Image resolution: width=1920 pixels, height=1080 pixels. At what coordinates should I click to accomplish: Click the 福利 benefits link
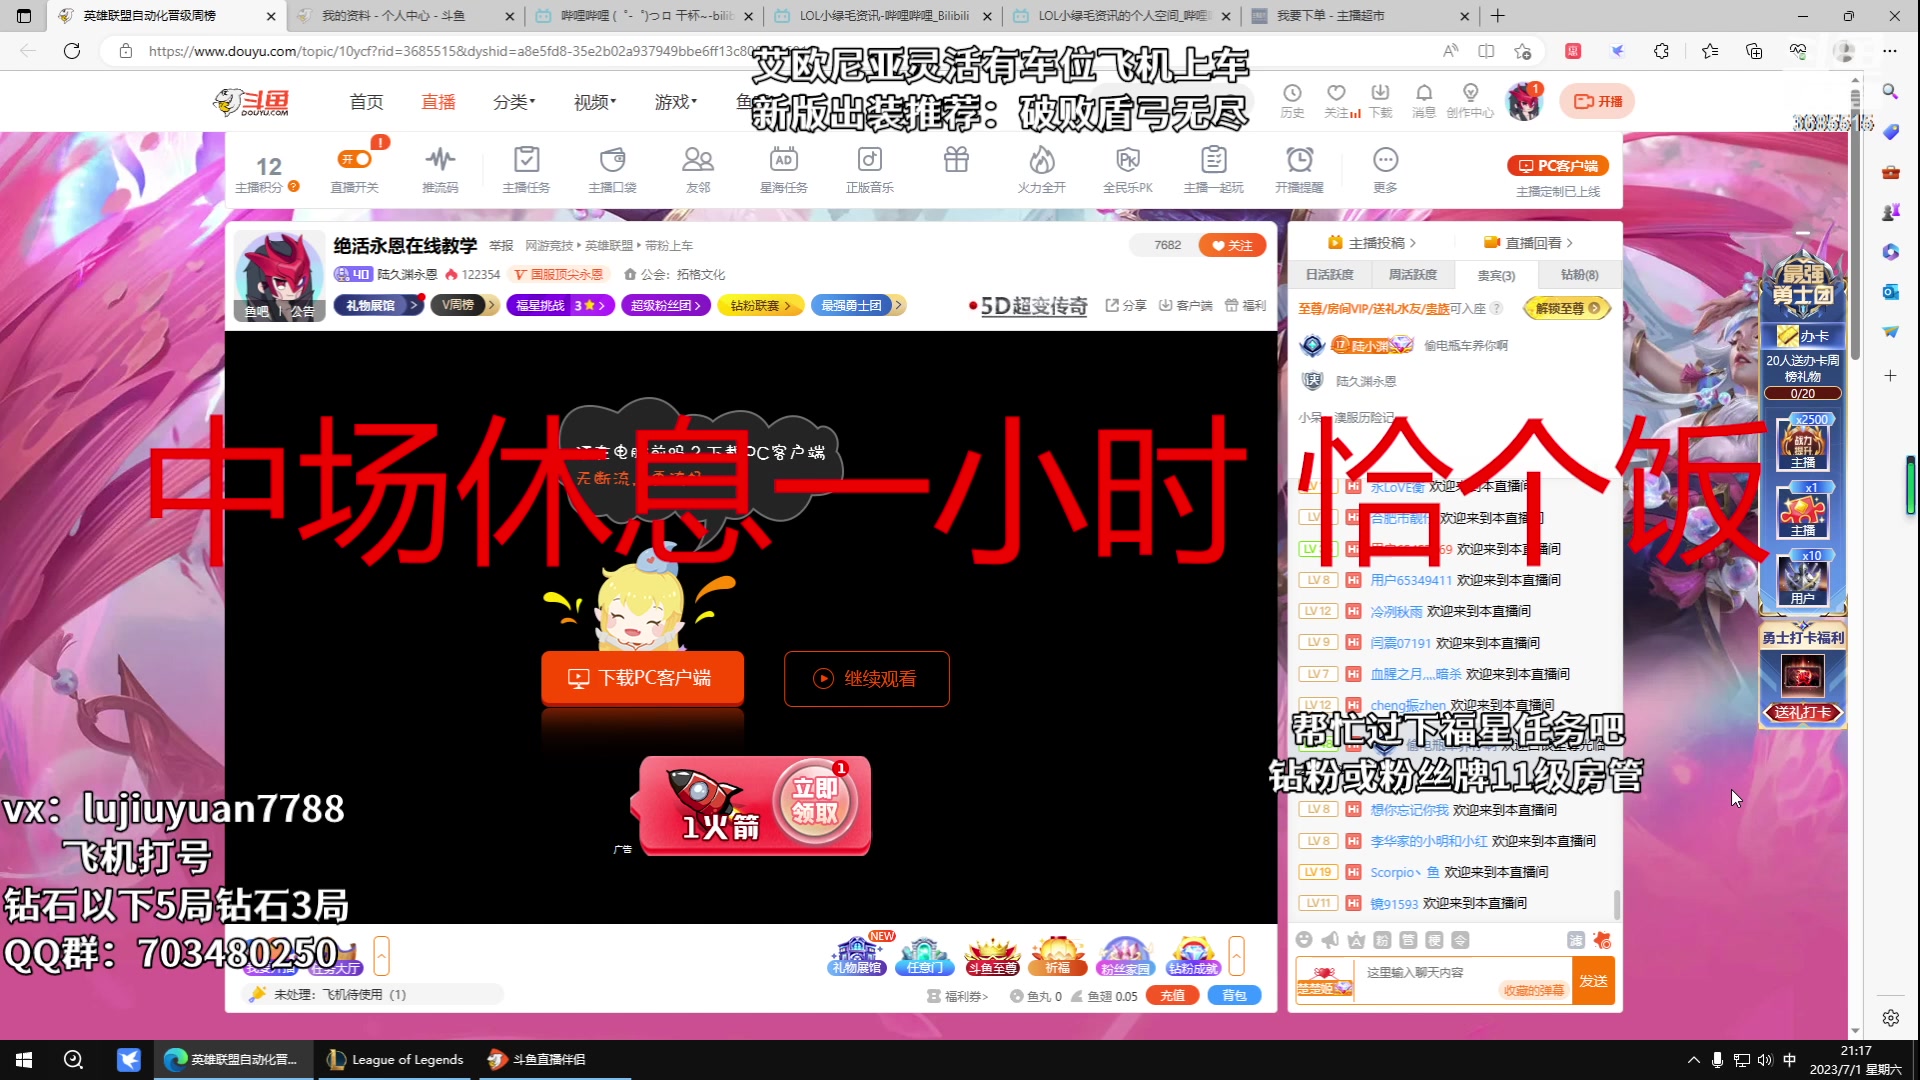coord(1245,305)
